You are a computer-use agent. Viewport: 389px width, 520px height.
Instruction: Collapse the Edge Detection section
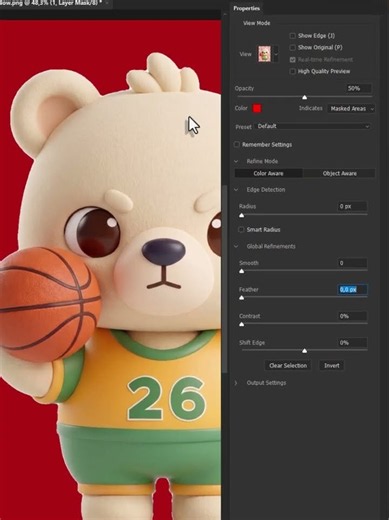click(236, 190)
